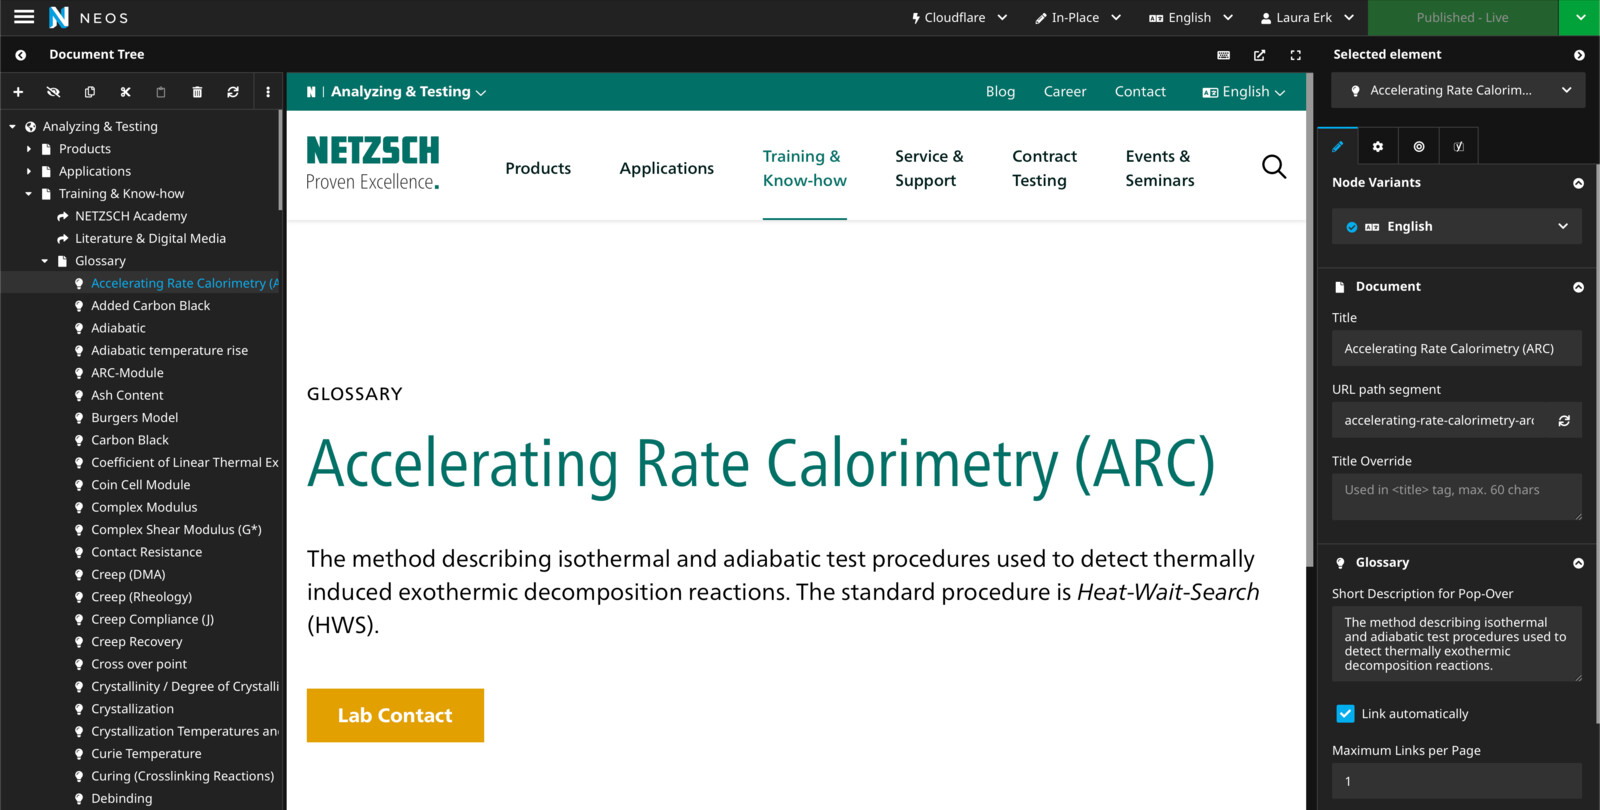Paste the clipboard node into the tree
Viewport: 1600px width, 810px height.
click(x=161, y=92)
